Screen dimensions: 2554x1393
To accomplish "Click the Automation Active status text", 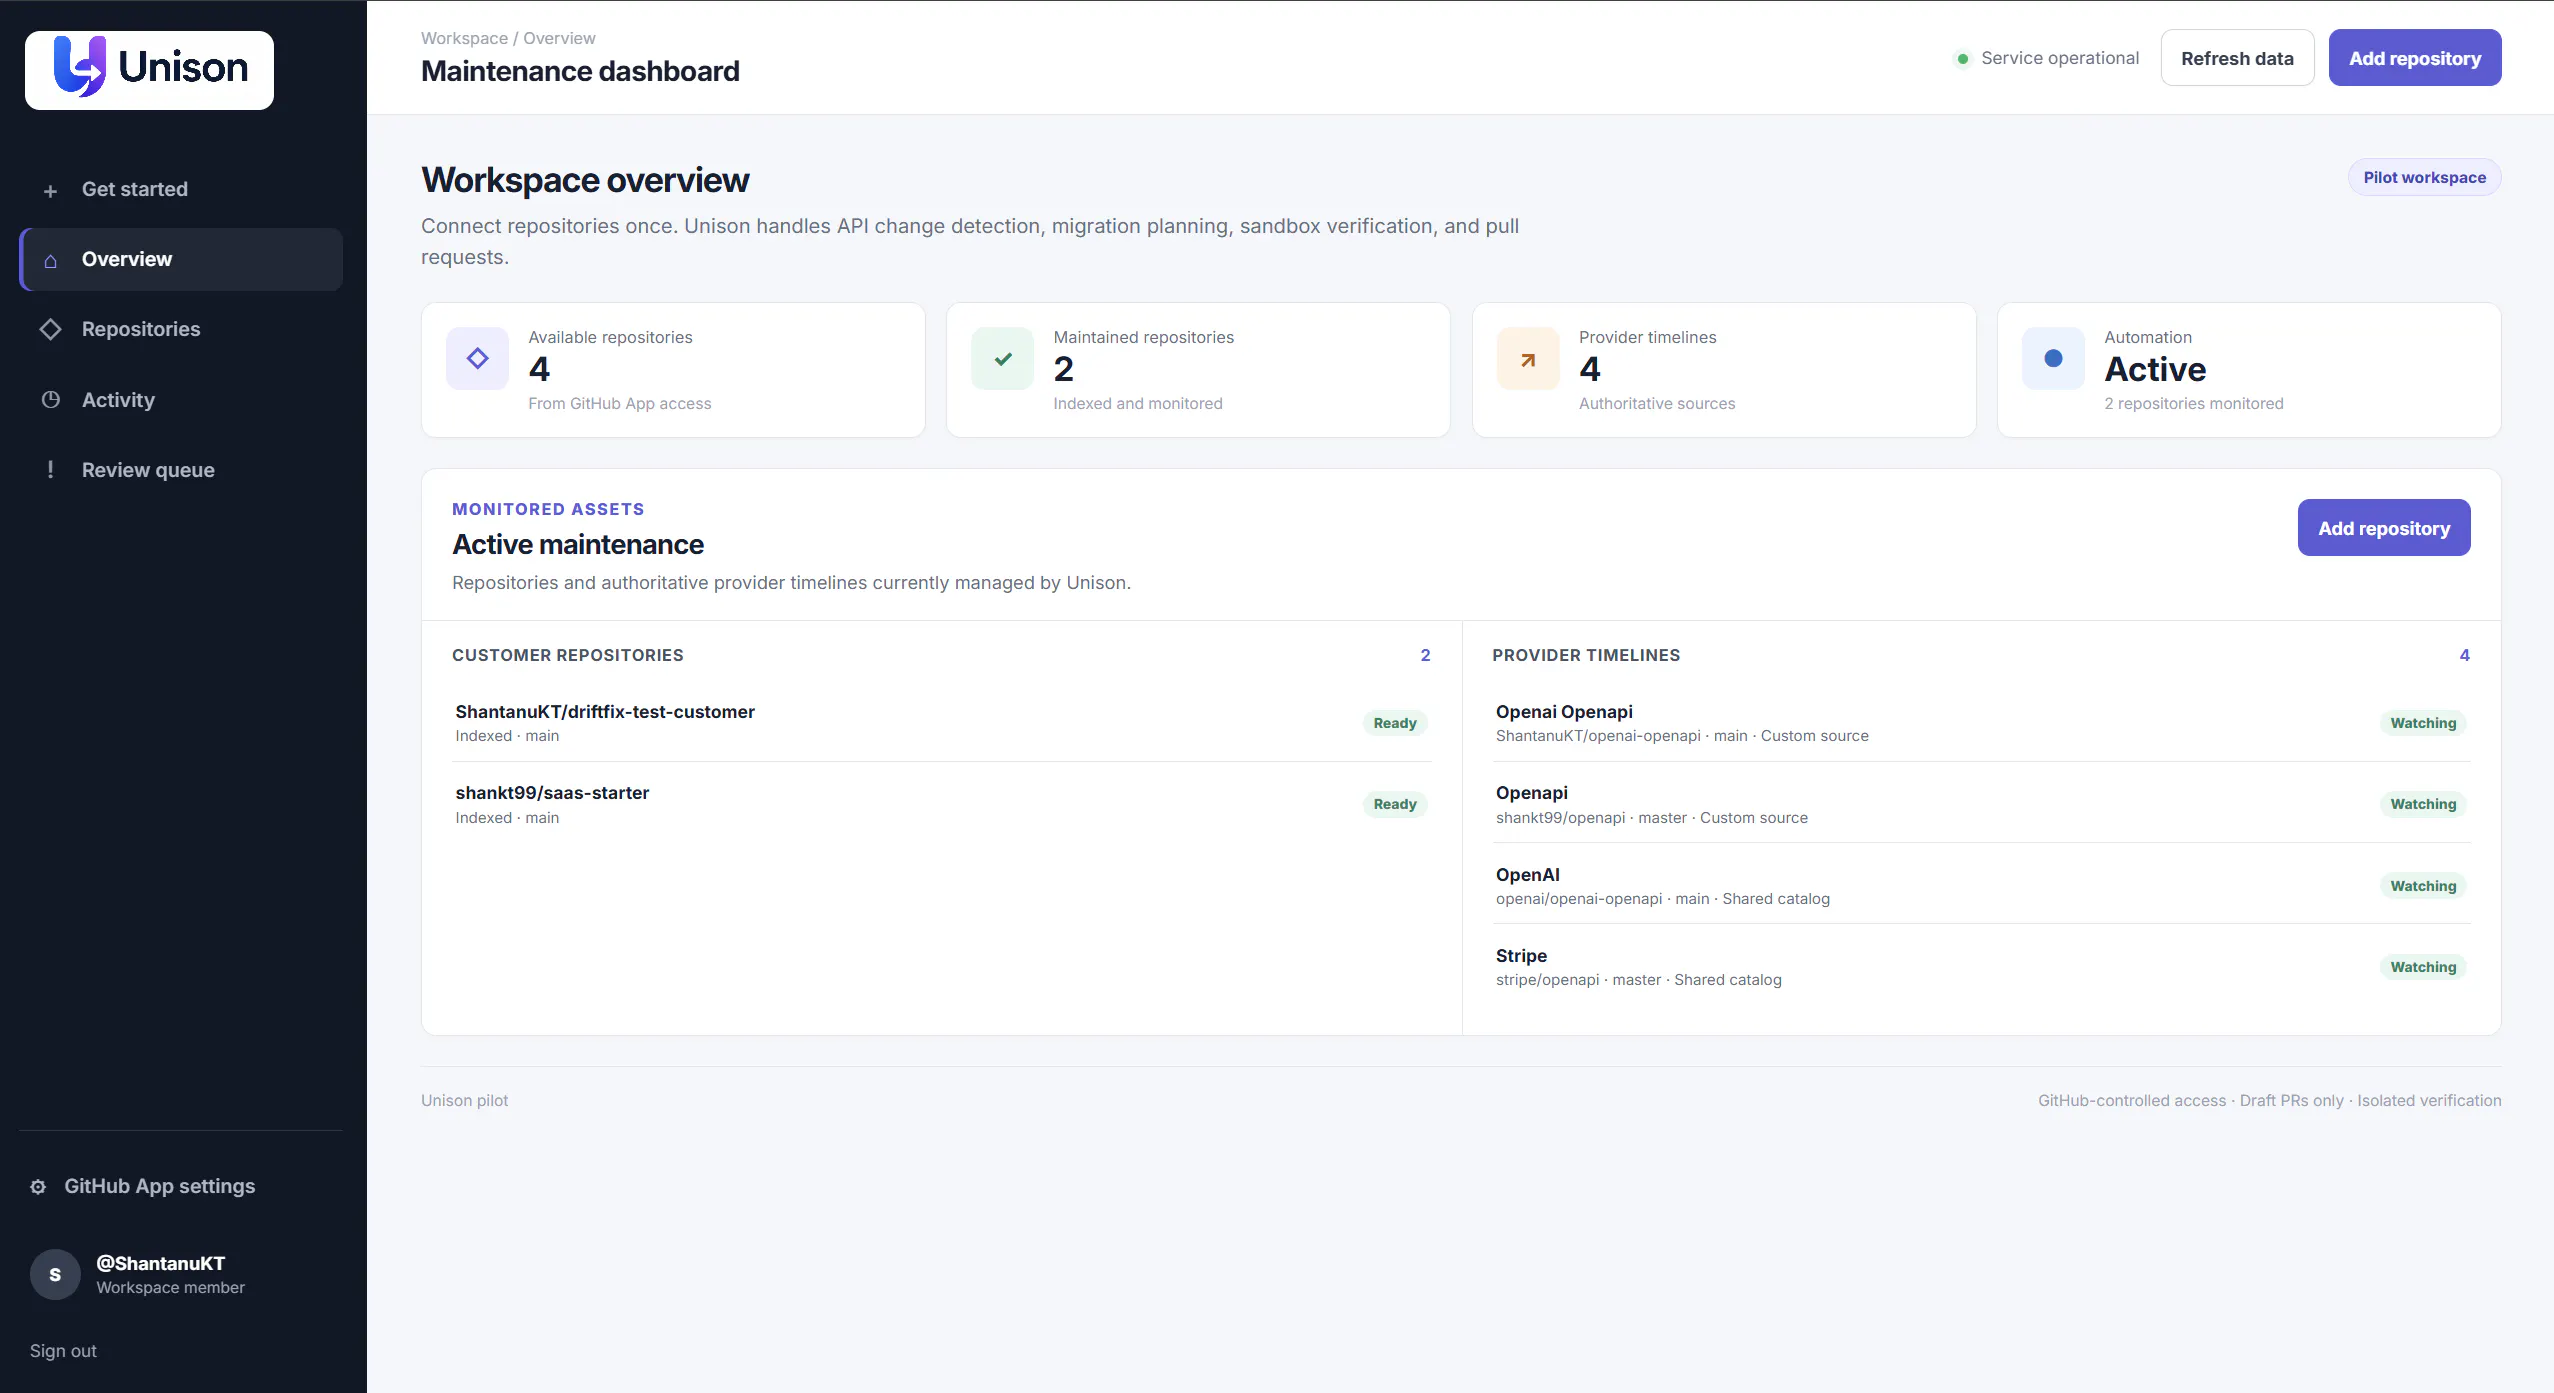I will coord(2155,369).
